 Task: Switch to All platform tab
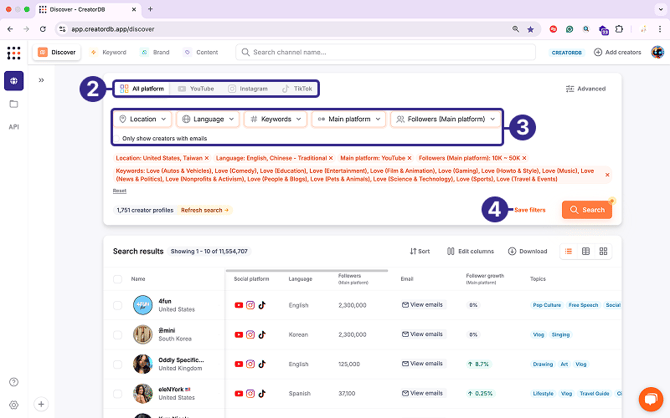[x=142, y=88]
